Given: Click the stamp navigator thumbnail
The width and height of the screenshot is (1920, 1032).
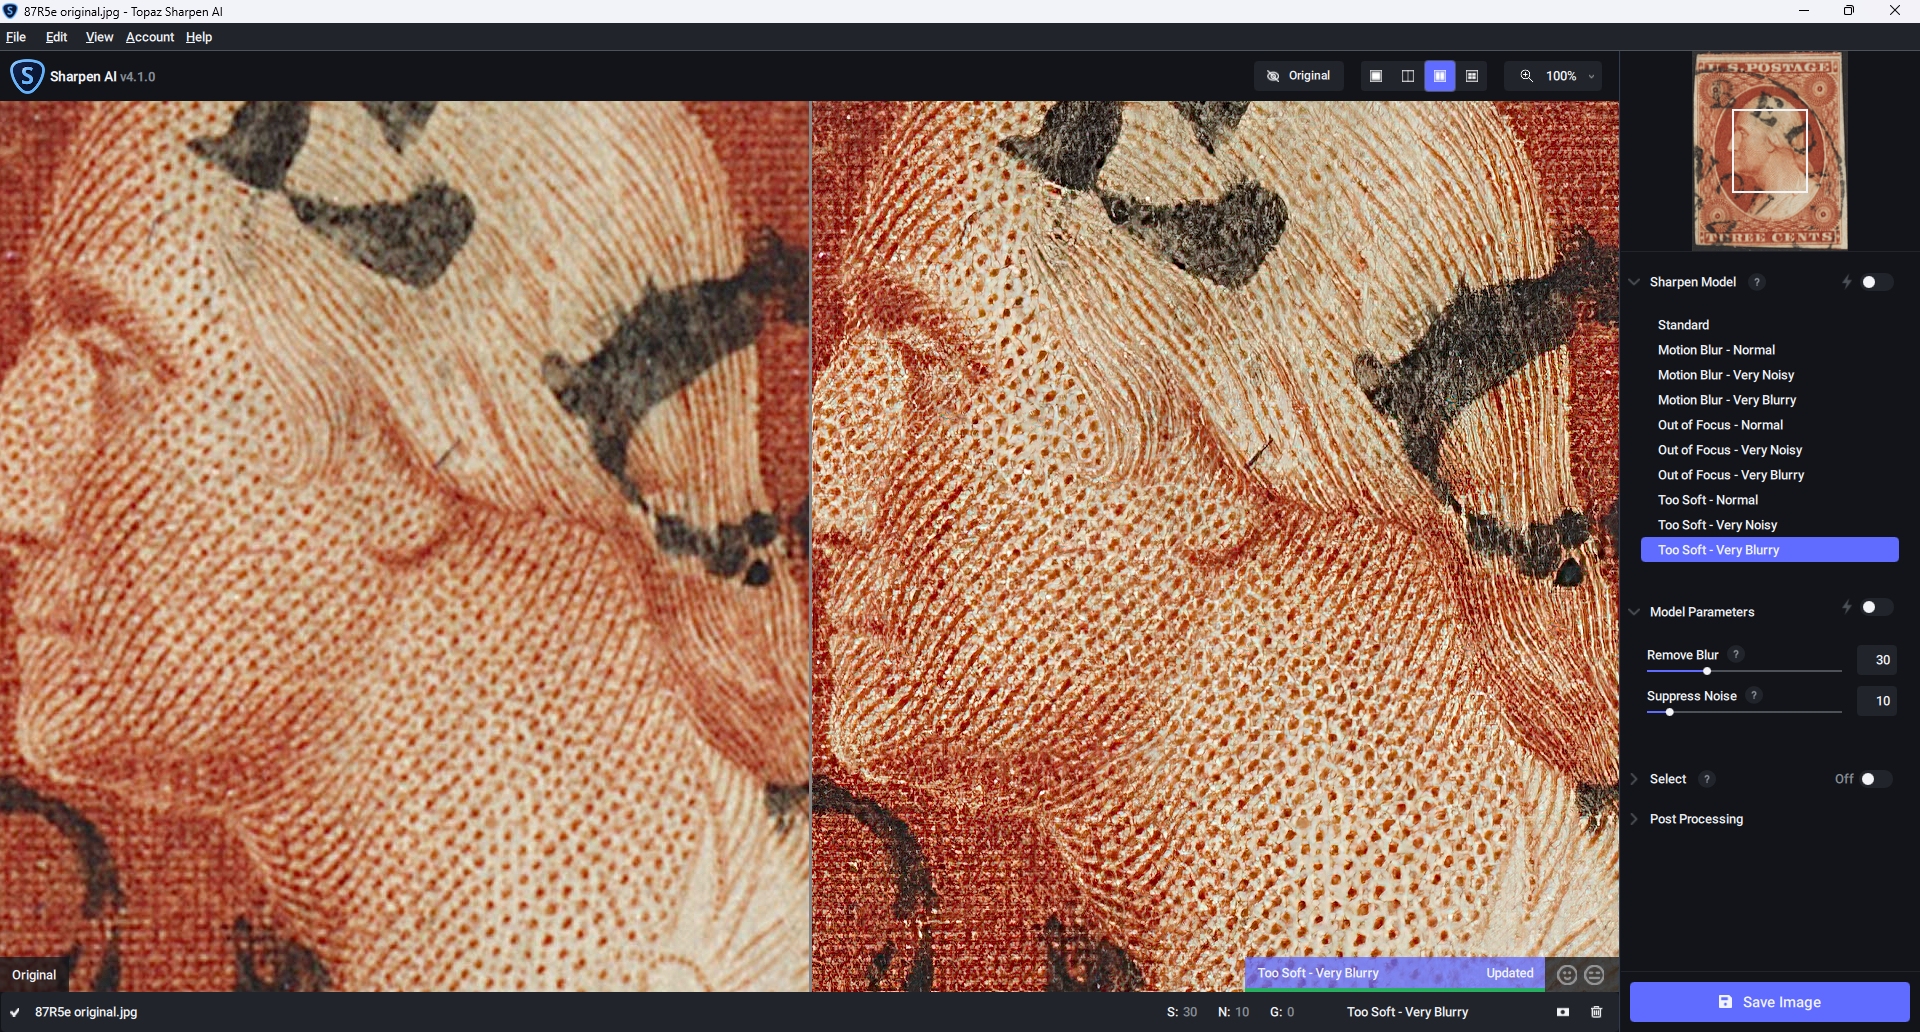Looking at the screenshot, I should 1769,150.
